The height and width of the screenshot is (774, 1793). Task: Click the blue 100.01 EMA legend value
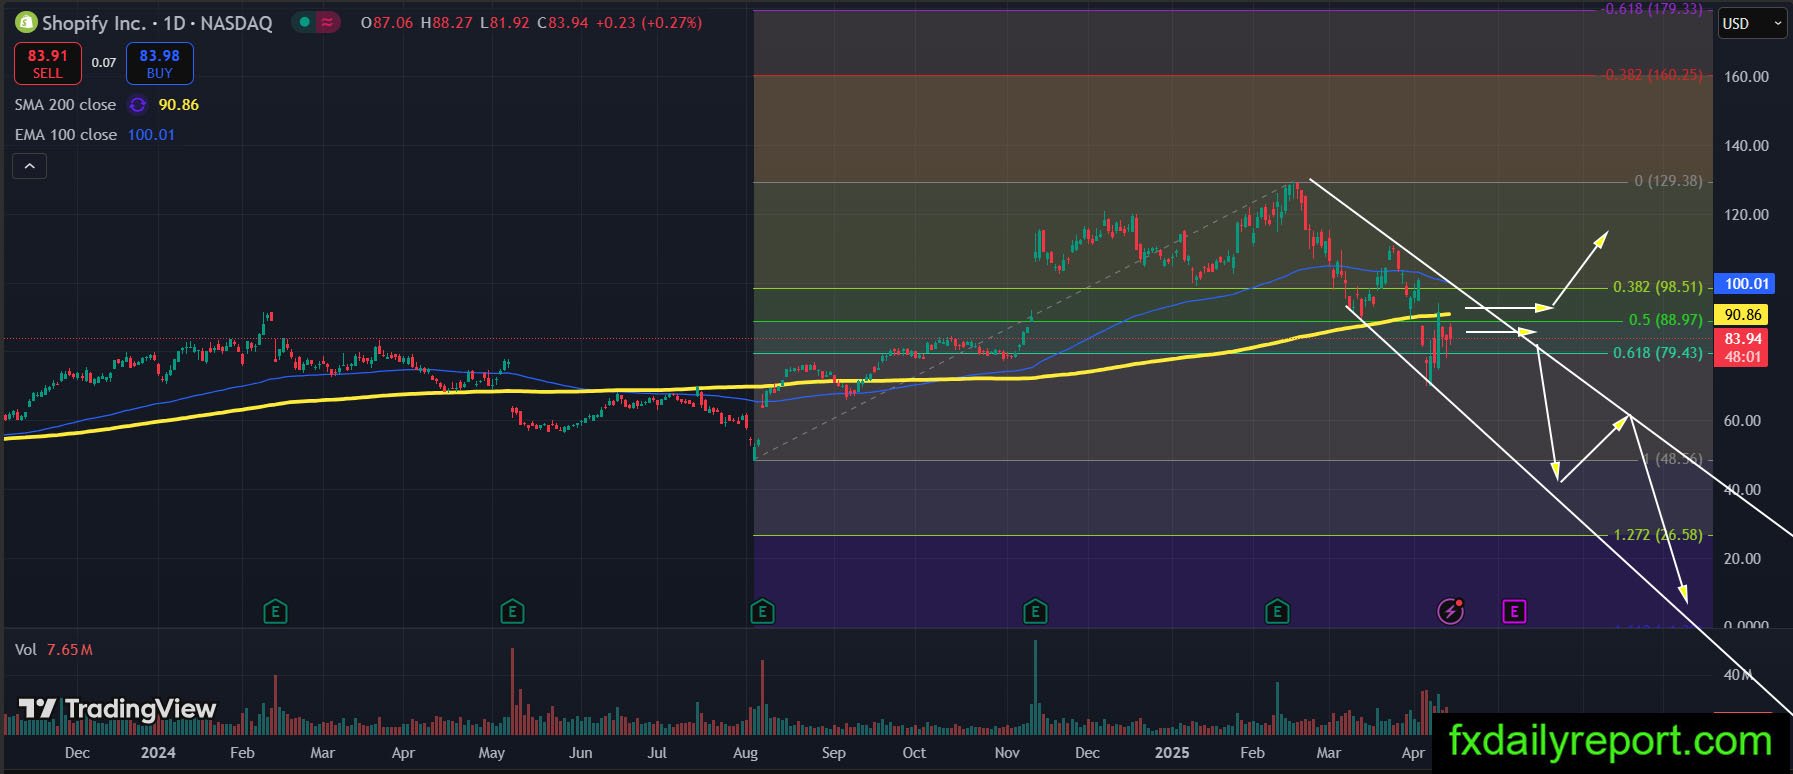click(x=151, y=135)
